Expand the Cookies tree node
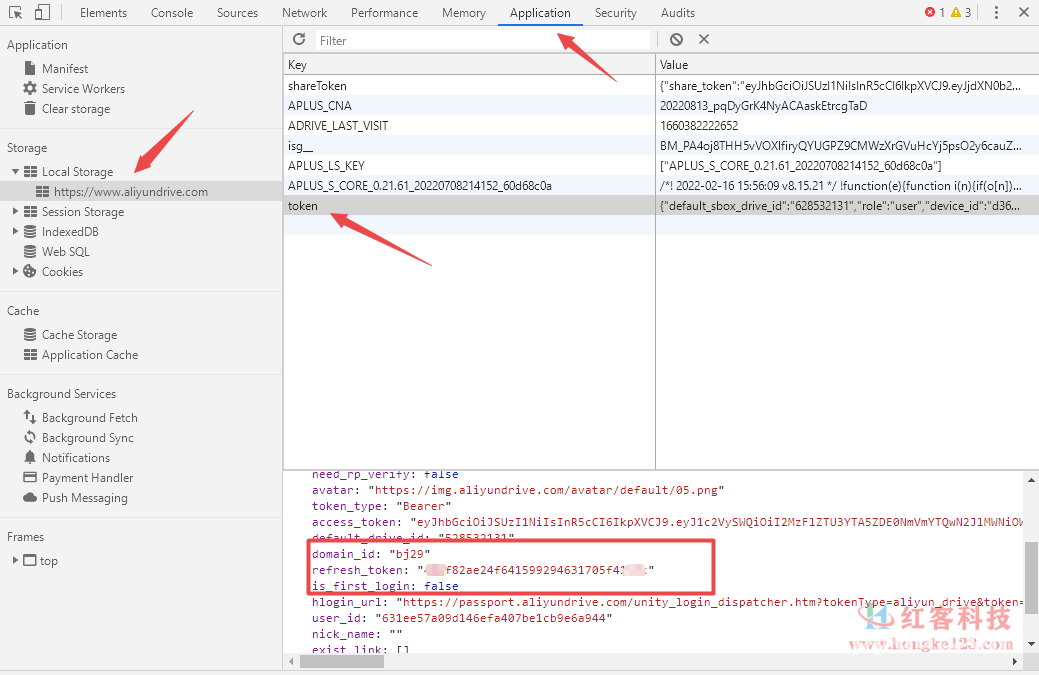This screenshot has width=1039, height=675. (x=15, y=272)
